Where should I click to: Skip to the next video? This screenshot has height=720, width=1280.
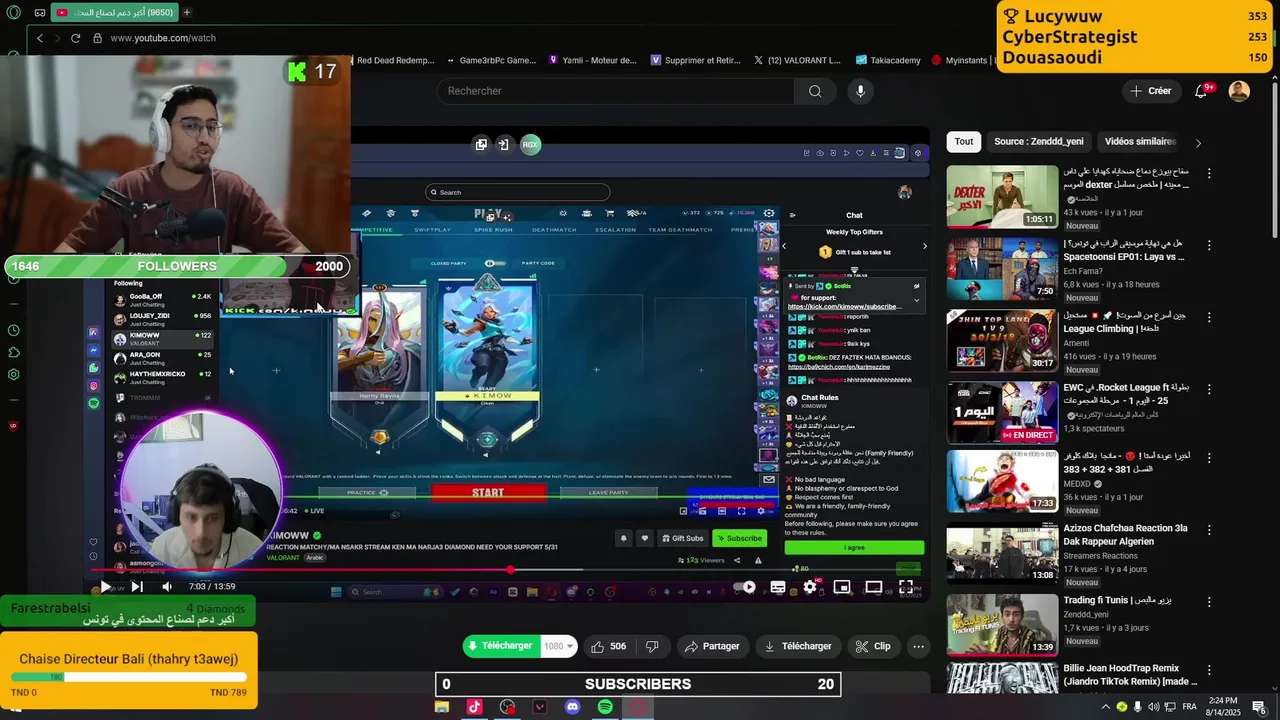coord(137,587)
